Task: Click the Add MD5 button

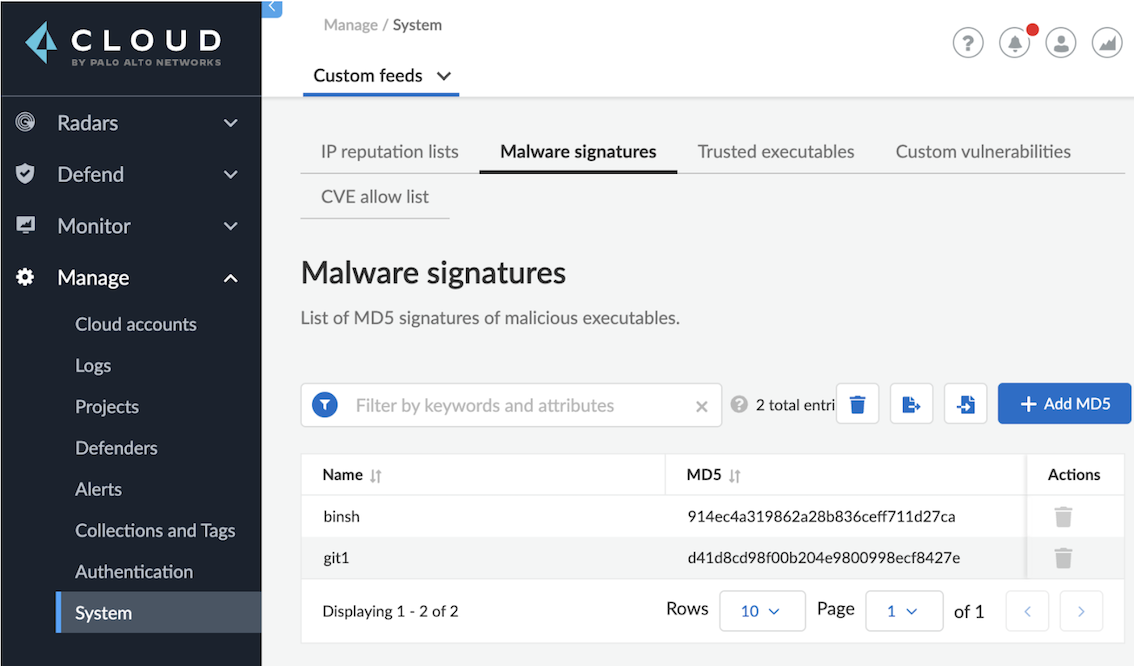Action: pos(1064,404)
